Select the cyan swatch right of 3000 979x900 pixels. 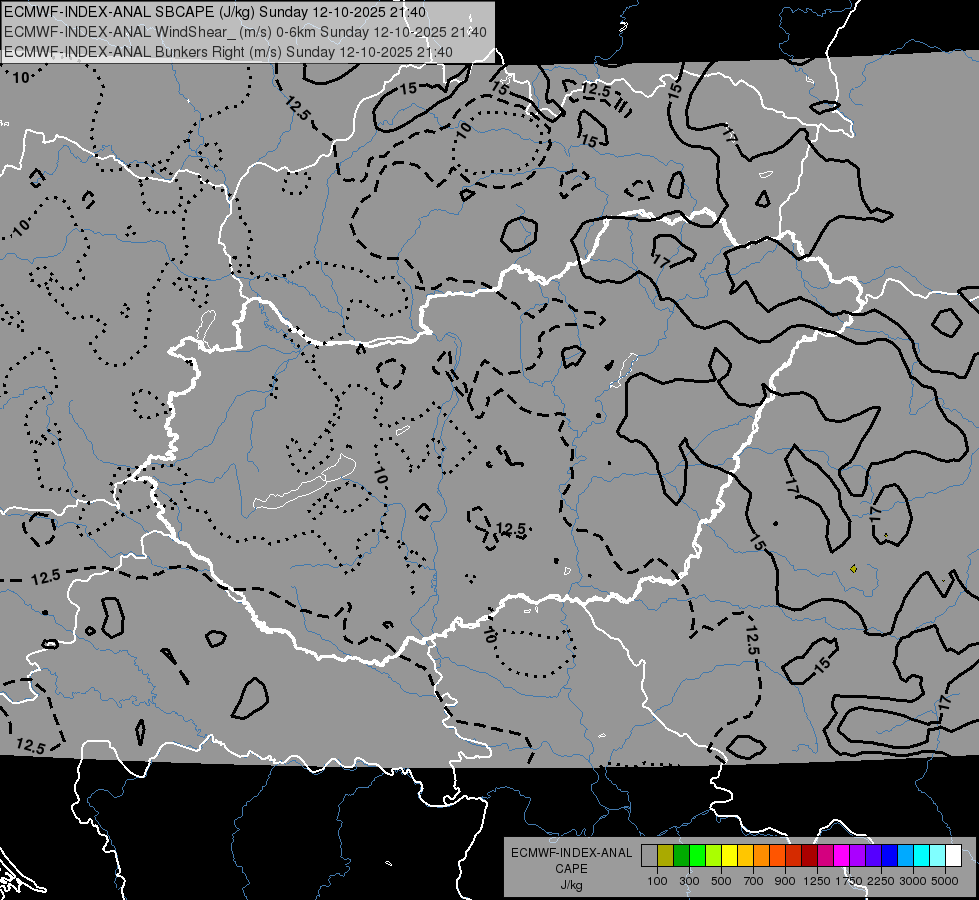click(922, 856)
